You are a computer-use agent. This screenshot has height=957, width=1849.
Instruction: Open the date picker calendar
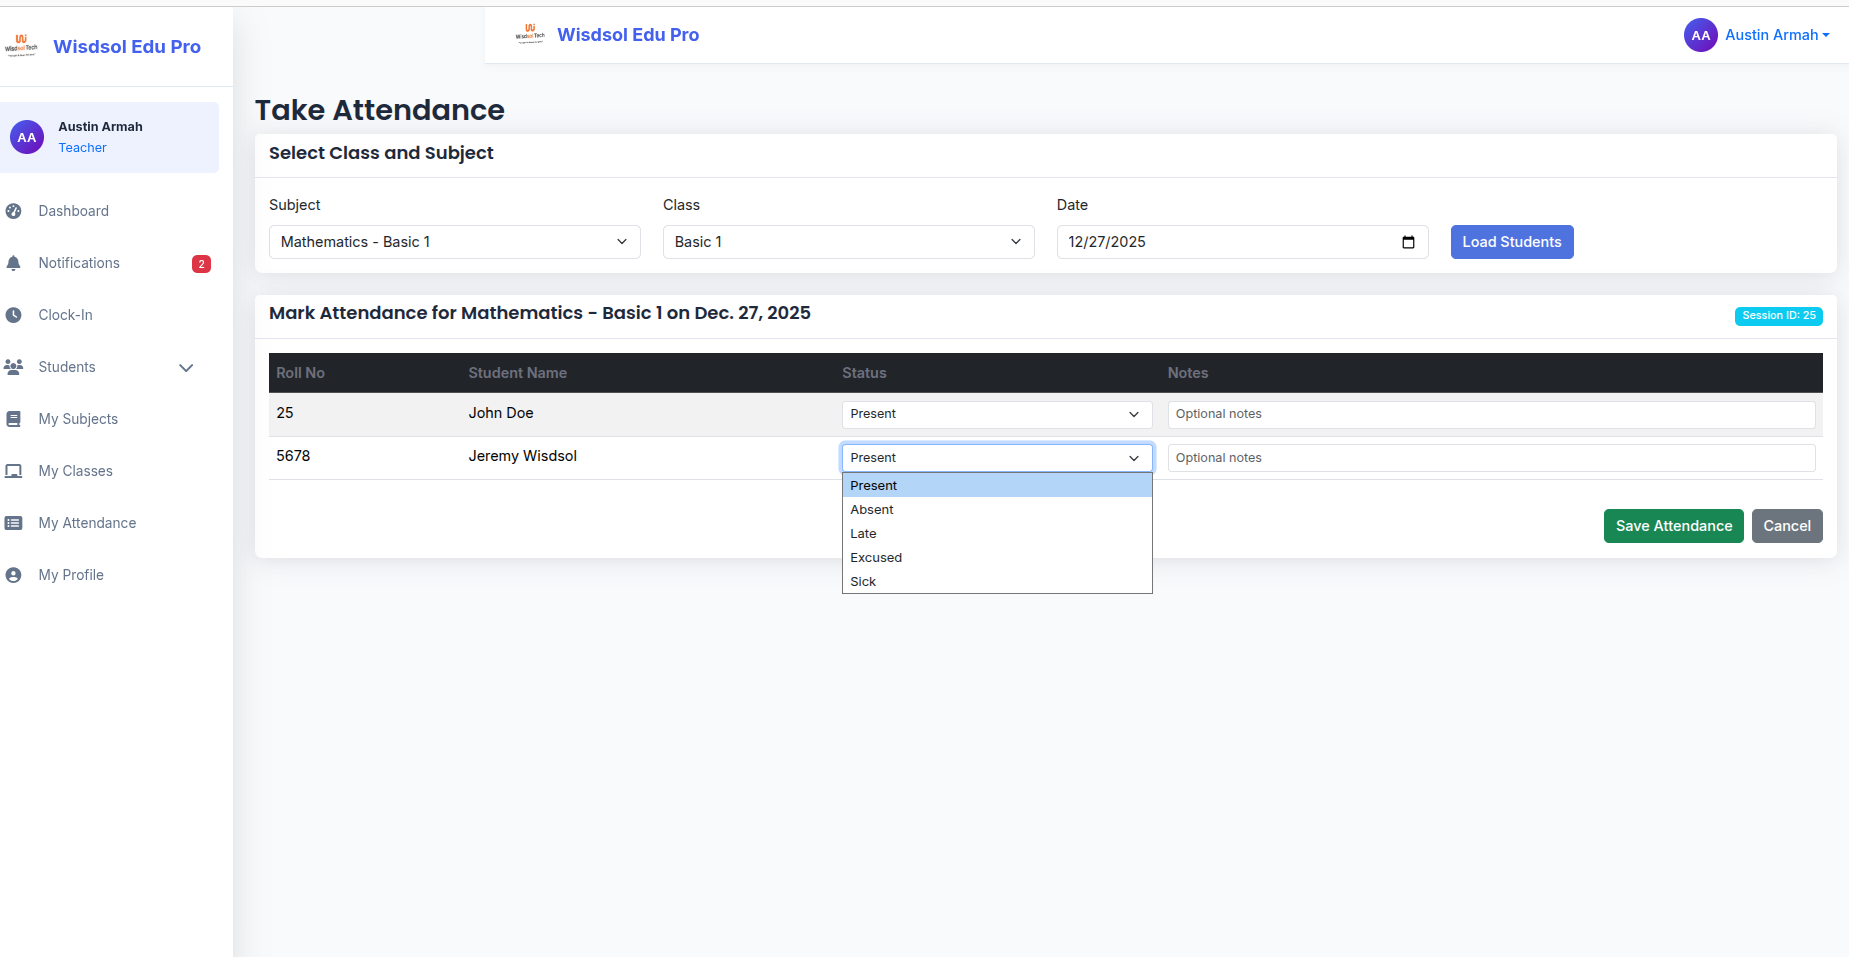pos(1407,241)
